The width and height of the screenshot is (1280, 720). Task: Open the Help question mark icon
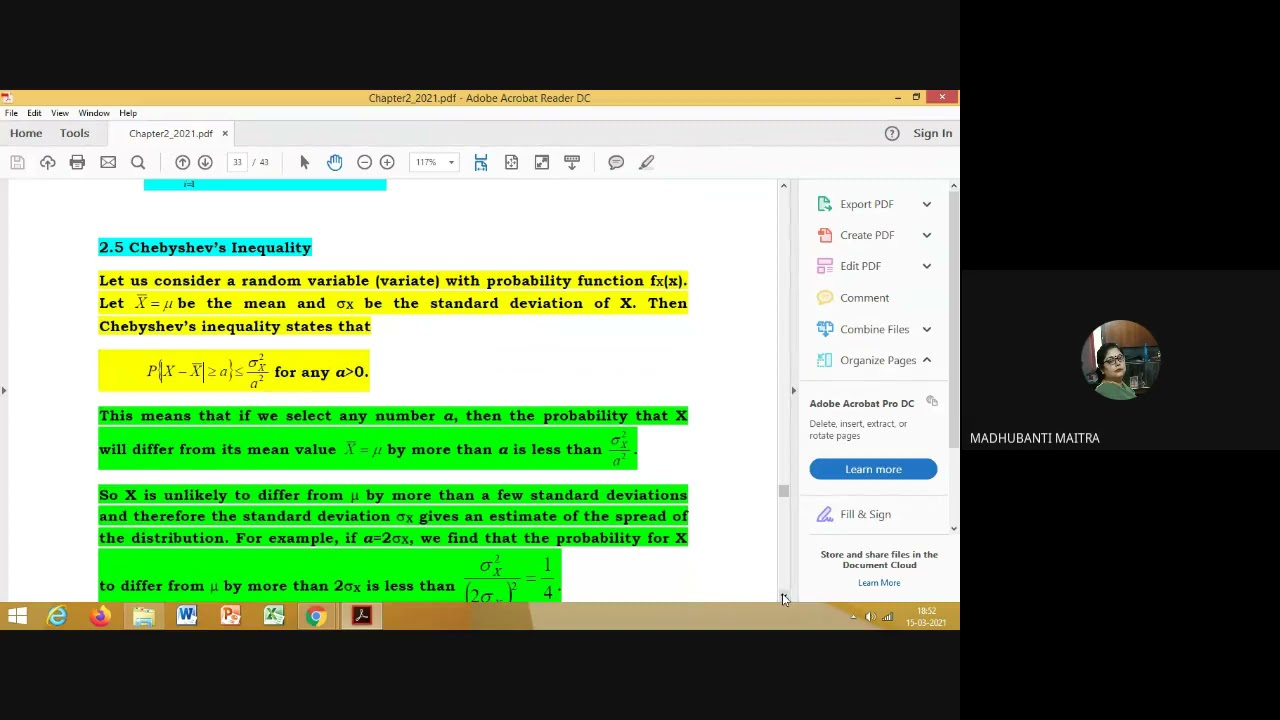892,133
